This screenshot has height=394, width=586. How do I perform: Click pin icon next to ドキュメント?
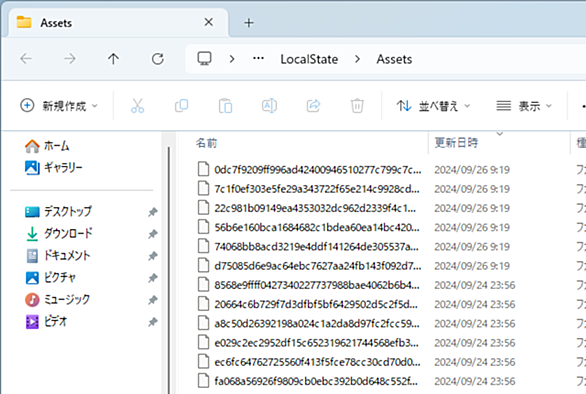click(x=152, y=256)
